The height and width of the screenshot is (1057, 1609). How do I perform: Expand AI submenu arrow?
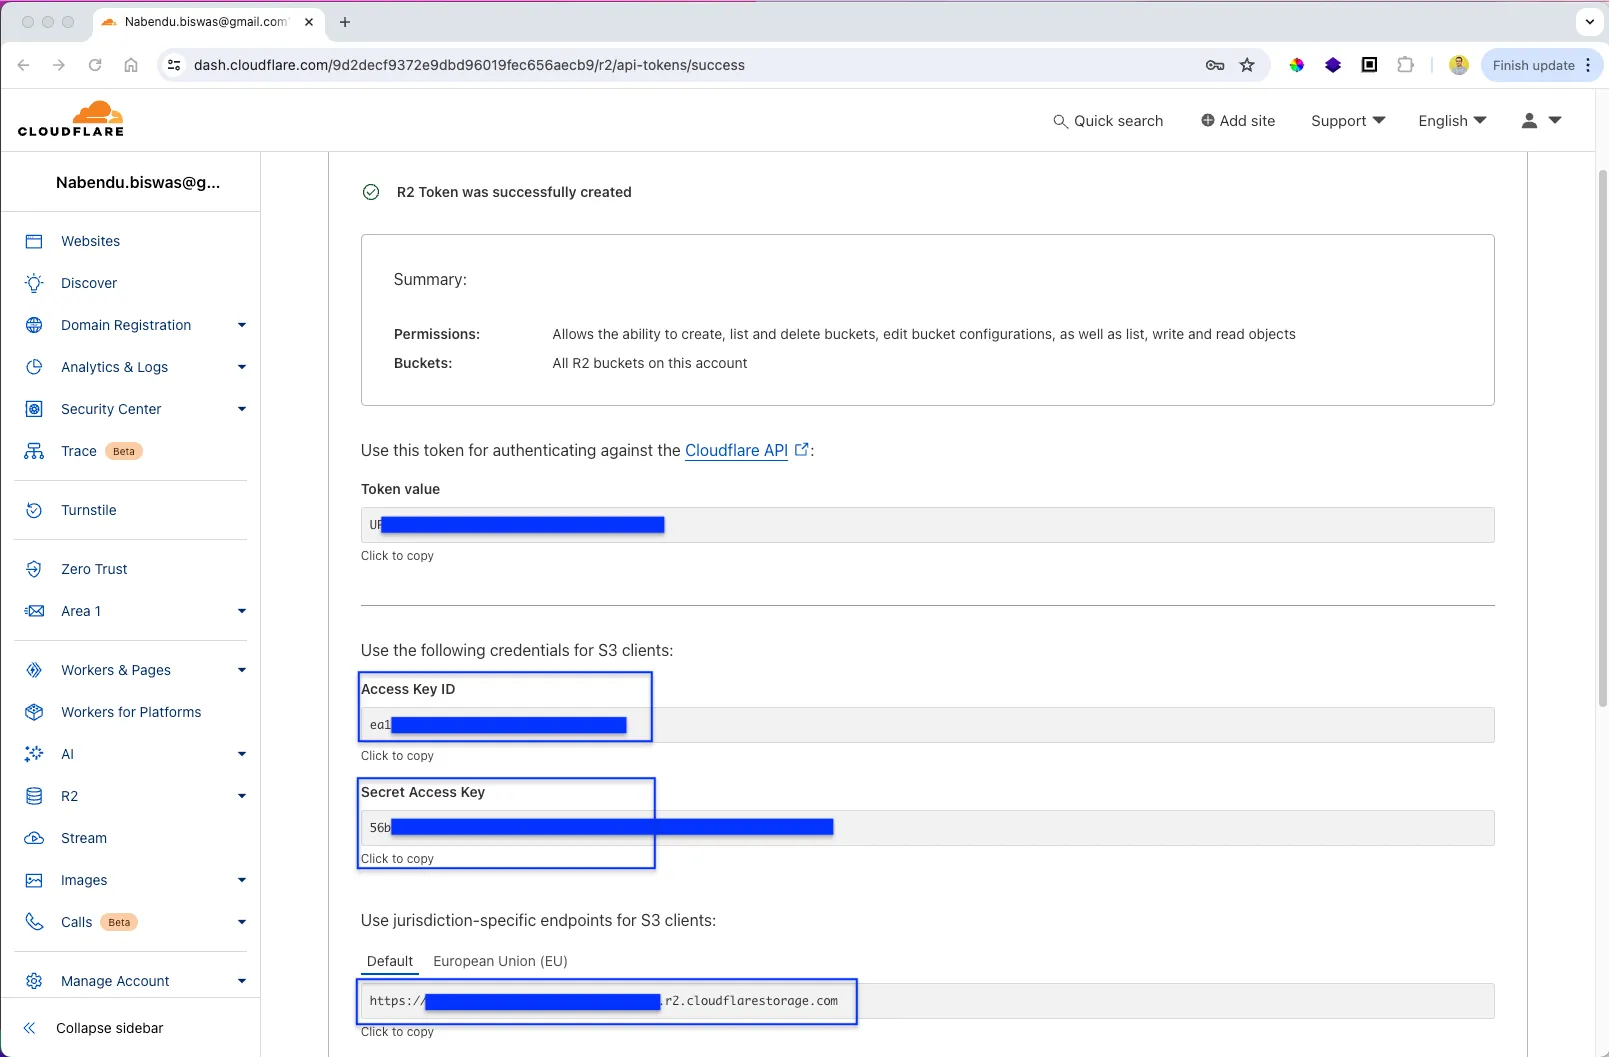coord(241,754)
